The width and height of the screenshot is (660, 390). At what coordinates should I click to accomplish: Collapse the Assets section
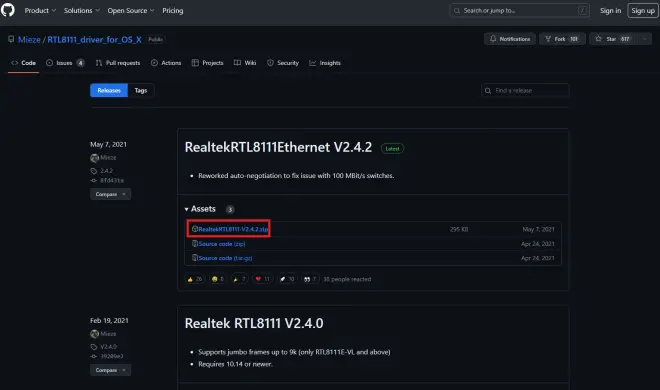[x=200, y=209]
